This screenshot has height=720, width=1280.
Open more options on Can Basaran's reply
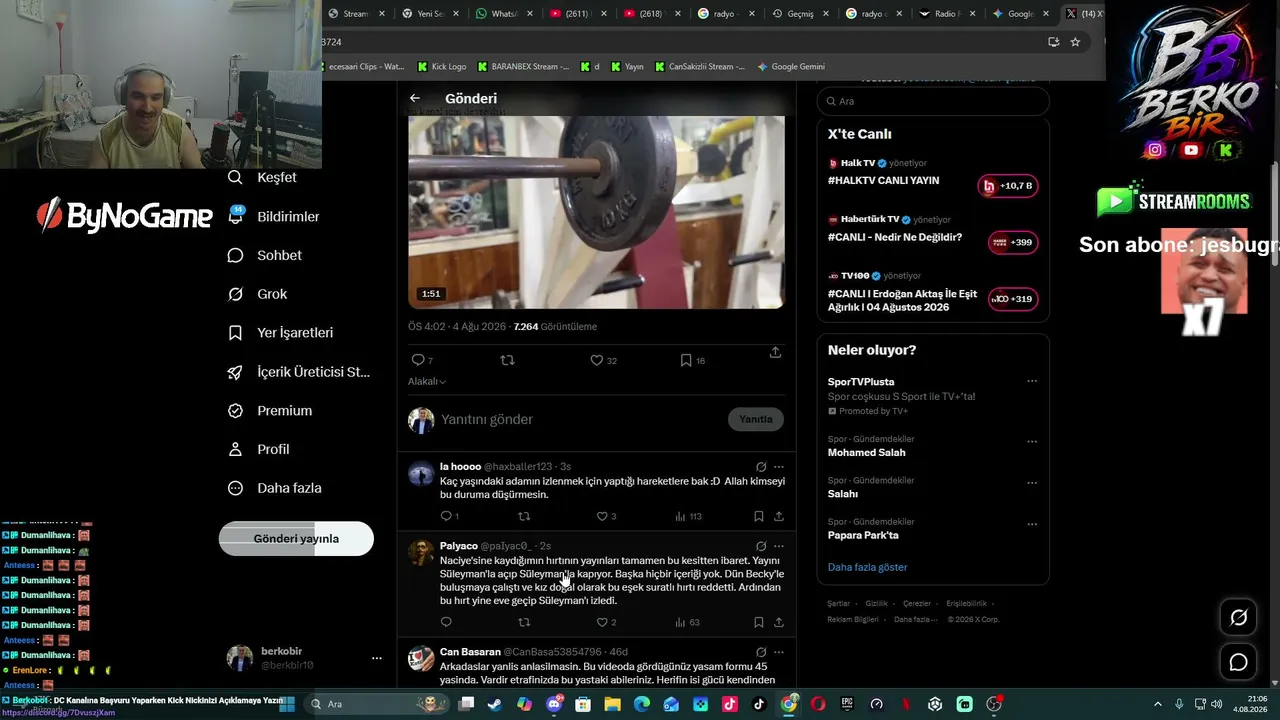(779, 652)
